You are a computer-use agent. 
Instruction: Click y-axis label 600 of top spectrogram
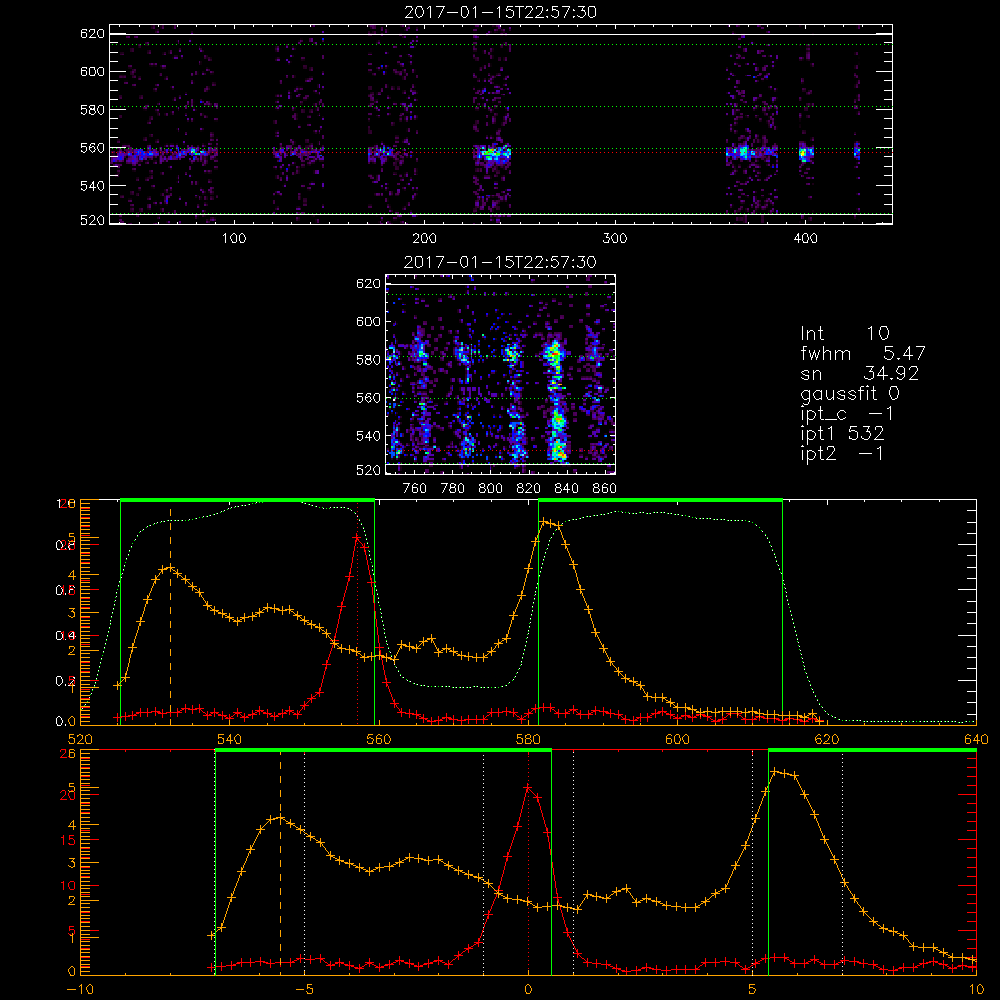point(92,71)
